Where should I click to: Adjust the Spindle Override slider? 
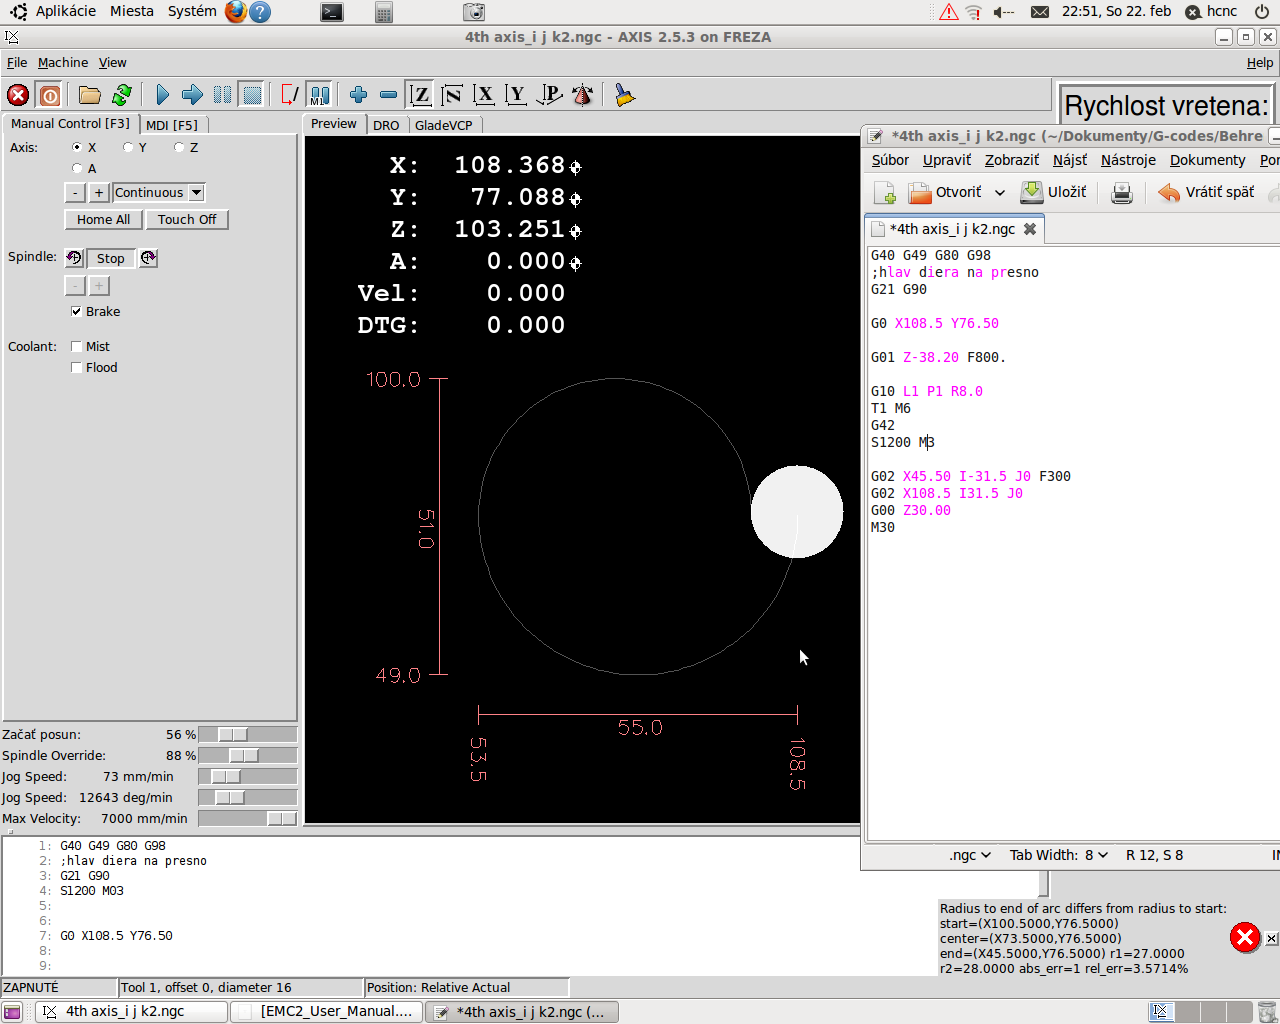click(x=243, y=756)
